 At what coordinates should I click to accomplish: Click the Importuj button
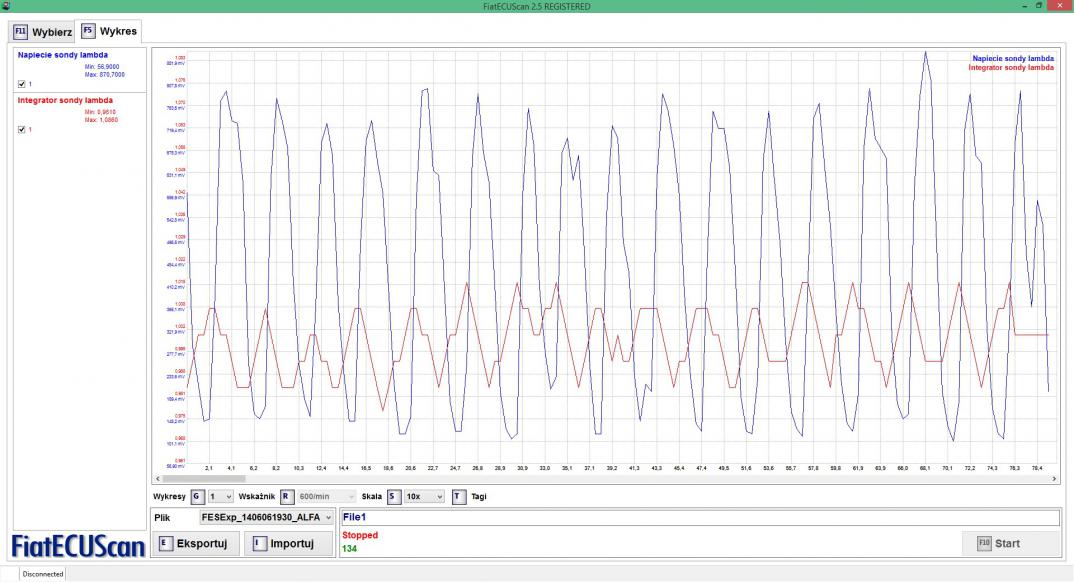click(x=287, y=544)
